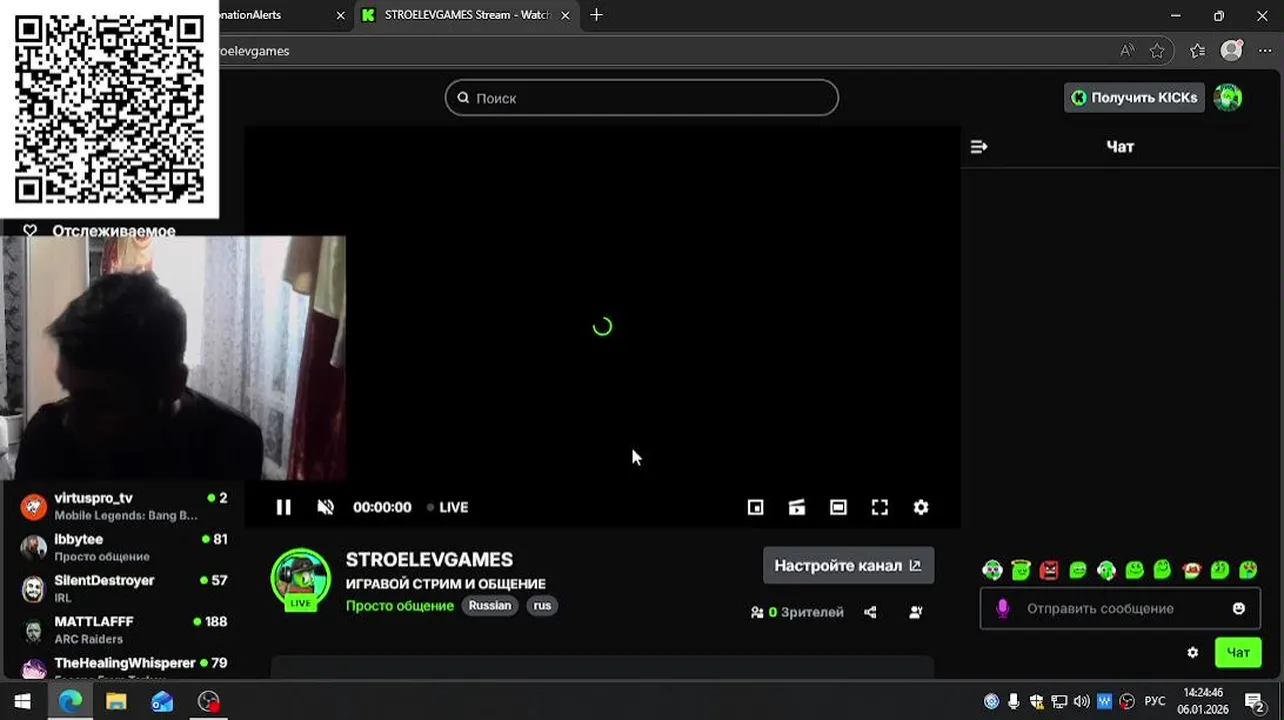Viewport: 1284px width, 720px height.
Task: Open a new browser tab
Action: (x=597, y=15)
